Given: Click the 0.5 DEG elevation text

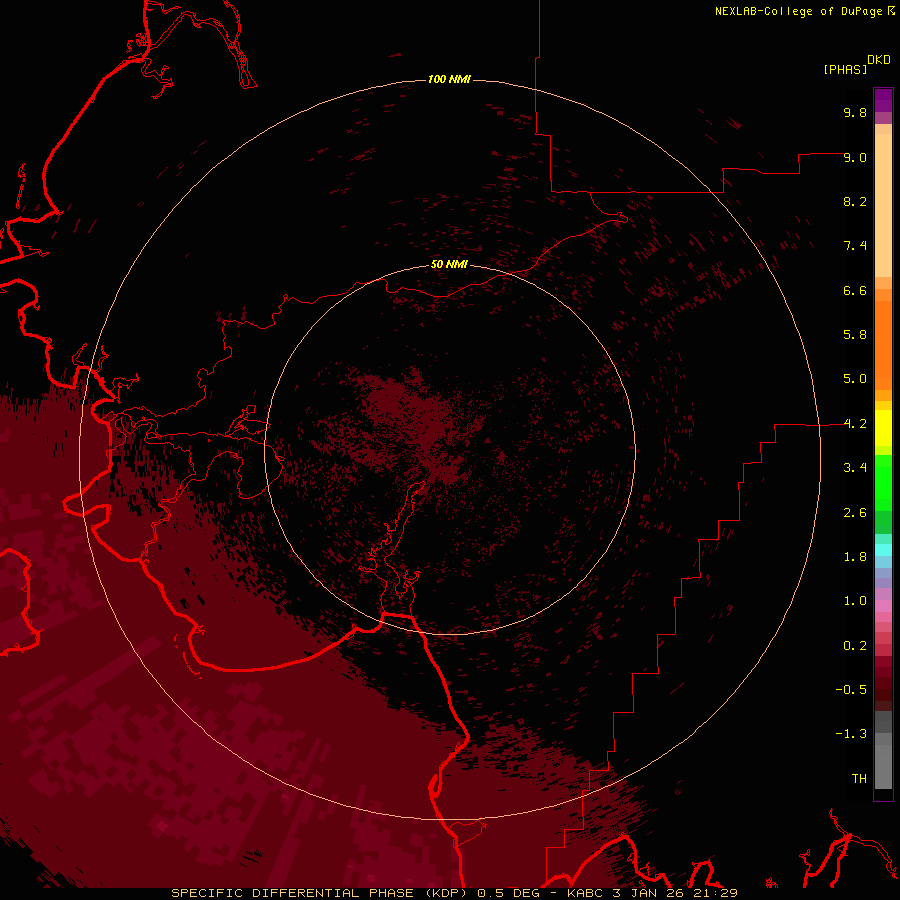Looking at the screenshot, I should (509, 893).
